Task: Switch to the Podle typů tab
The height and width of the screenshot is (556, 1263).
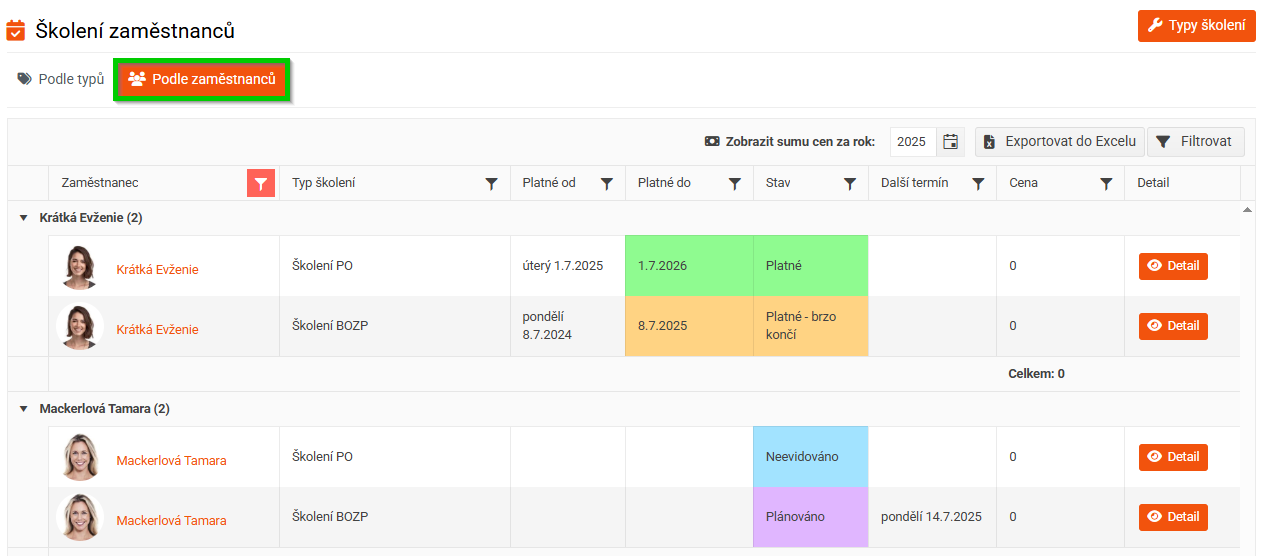Action: click(x=61, y=79)
